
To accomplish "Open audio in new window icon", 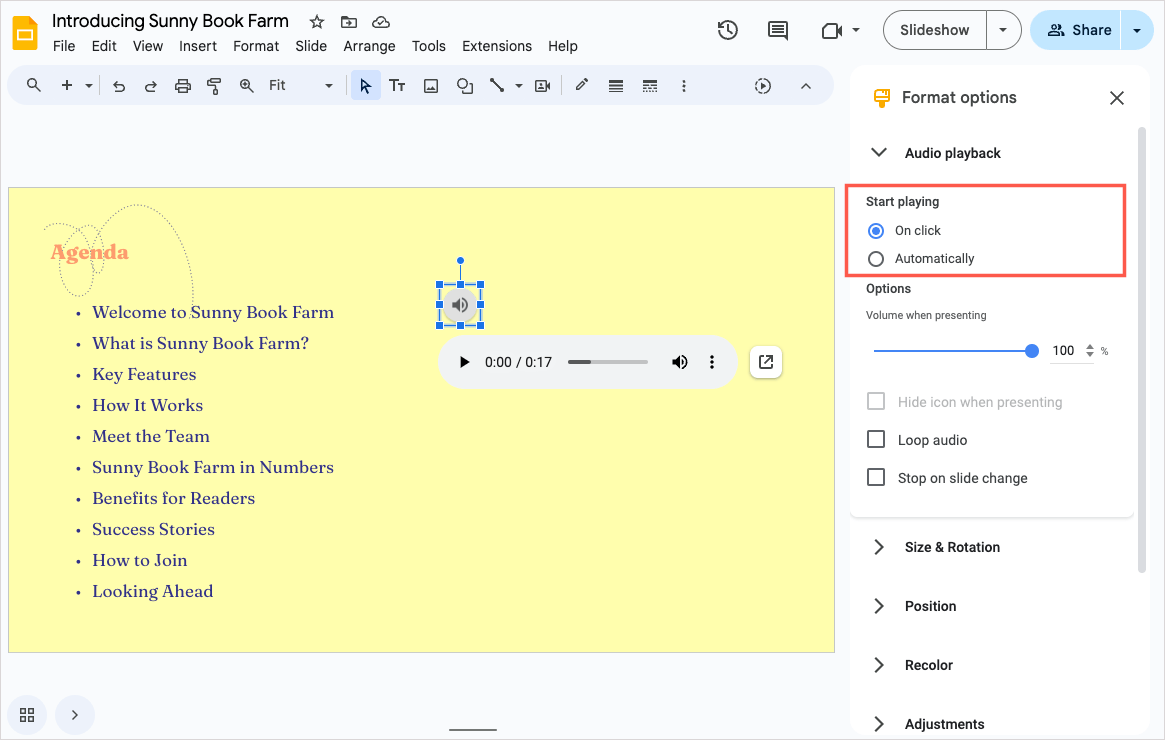I will tap(766, 362).
